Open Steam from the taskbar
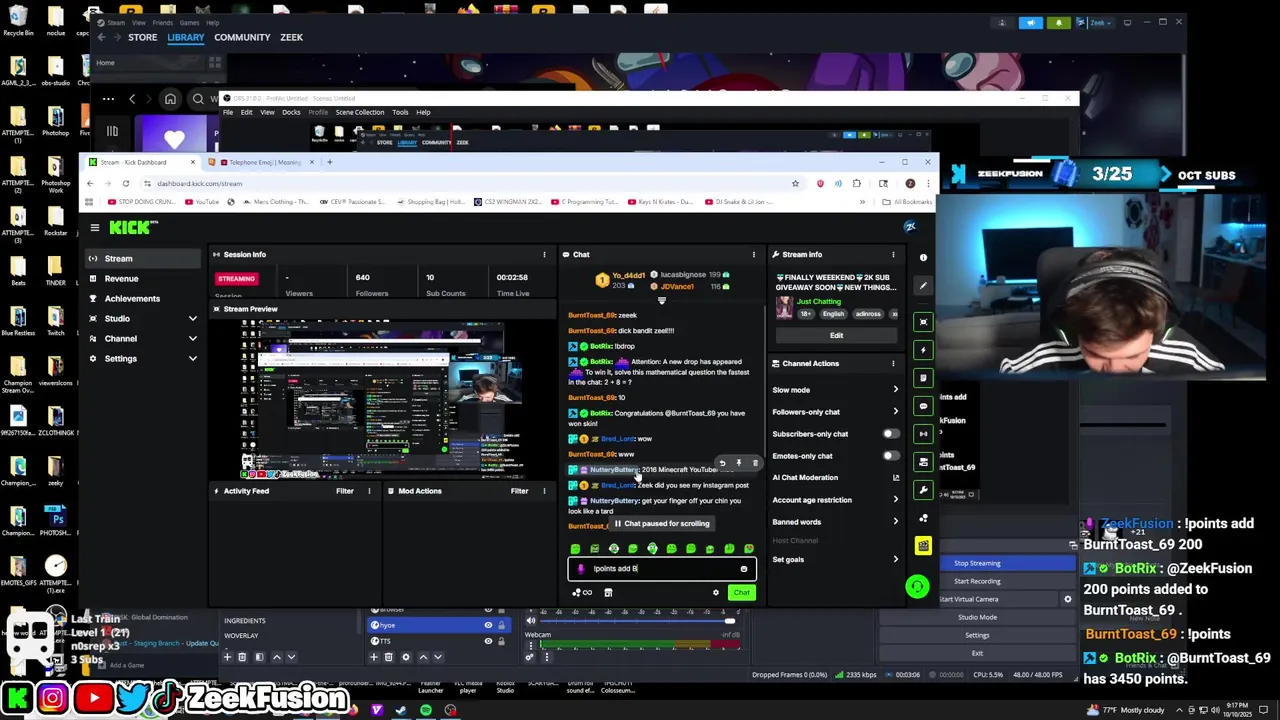This screenshot has height=720, width=1280. (401, 710)
